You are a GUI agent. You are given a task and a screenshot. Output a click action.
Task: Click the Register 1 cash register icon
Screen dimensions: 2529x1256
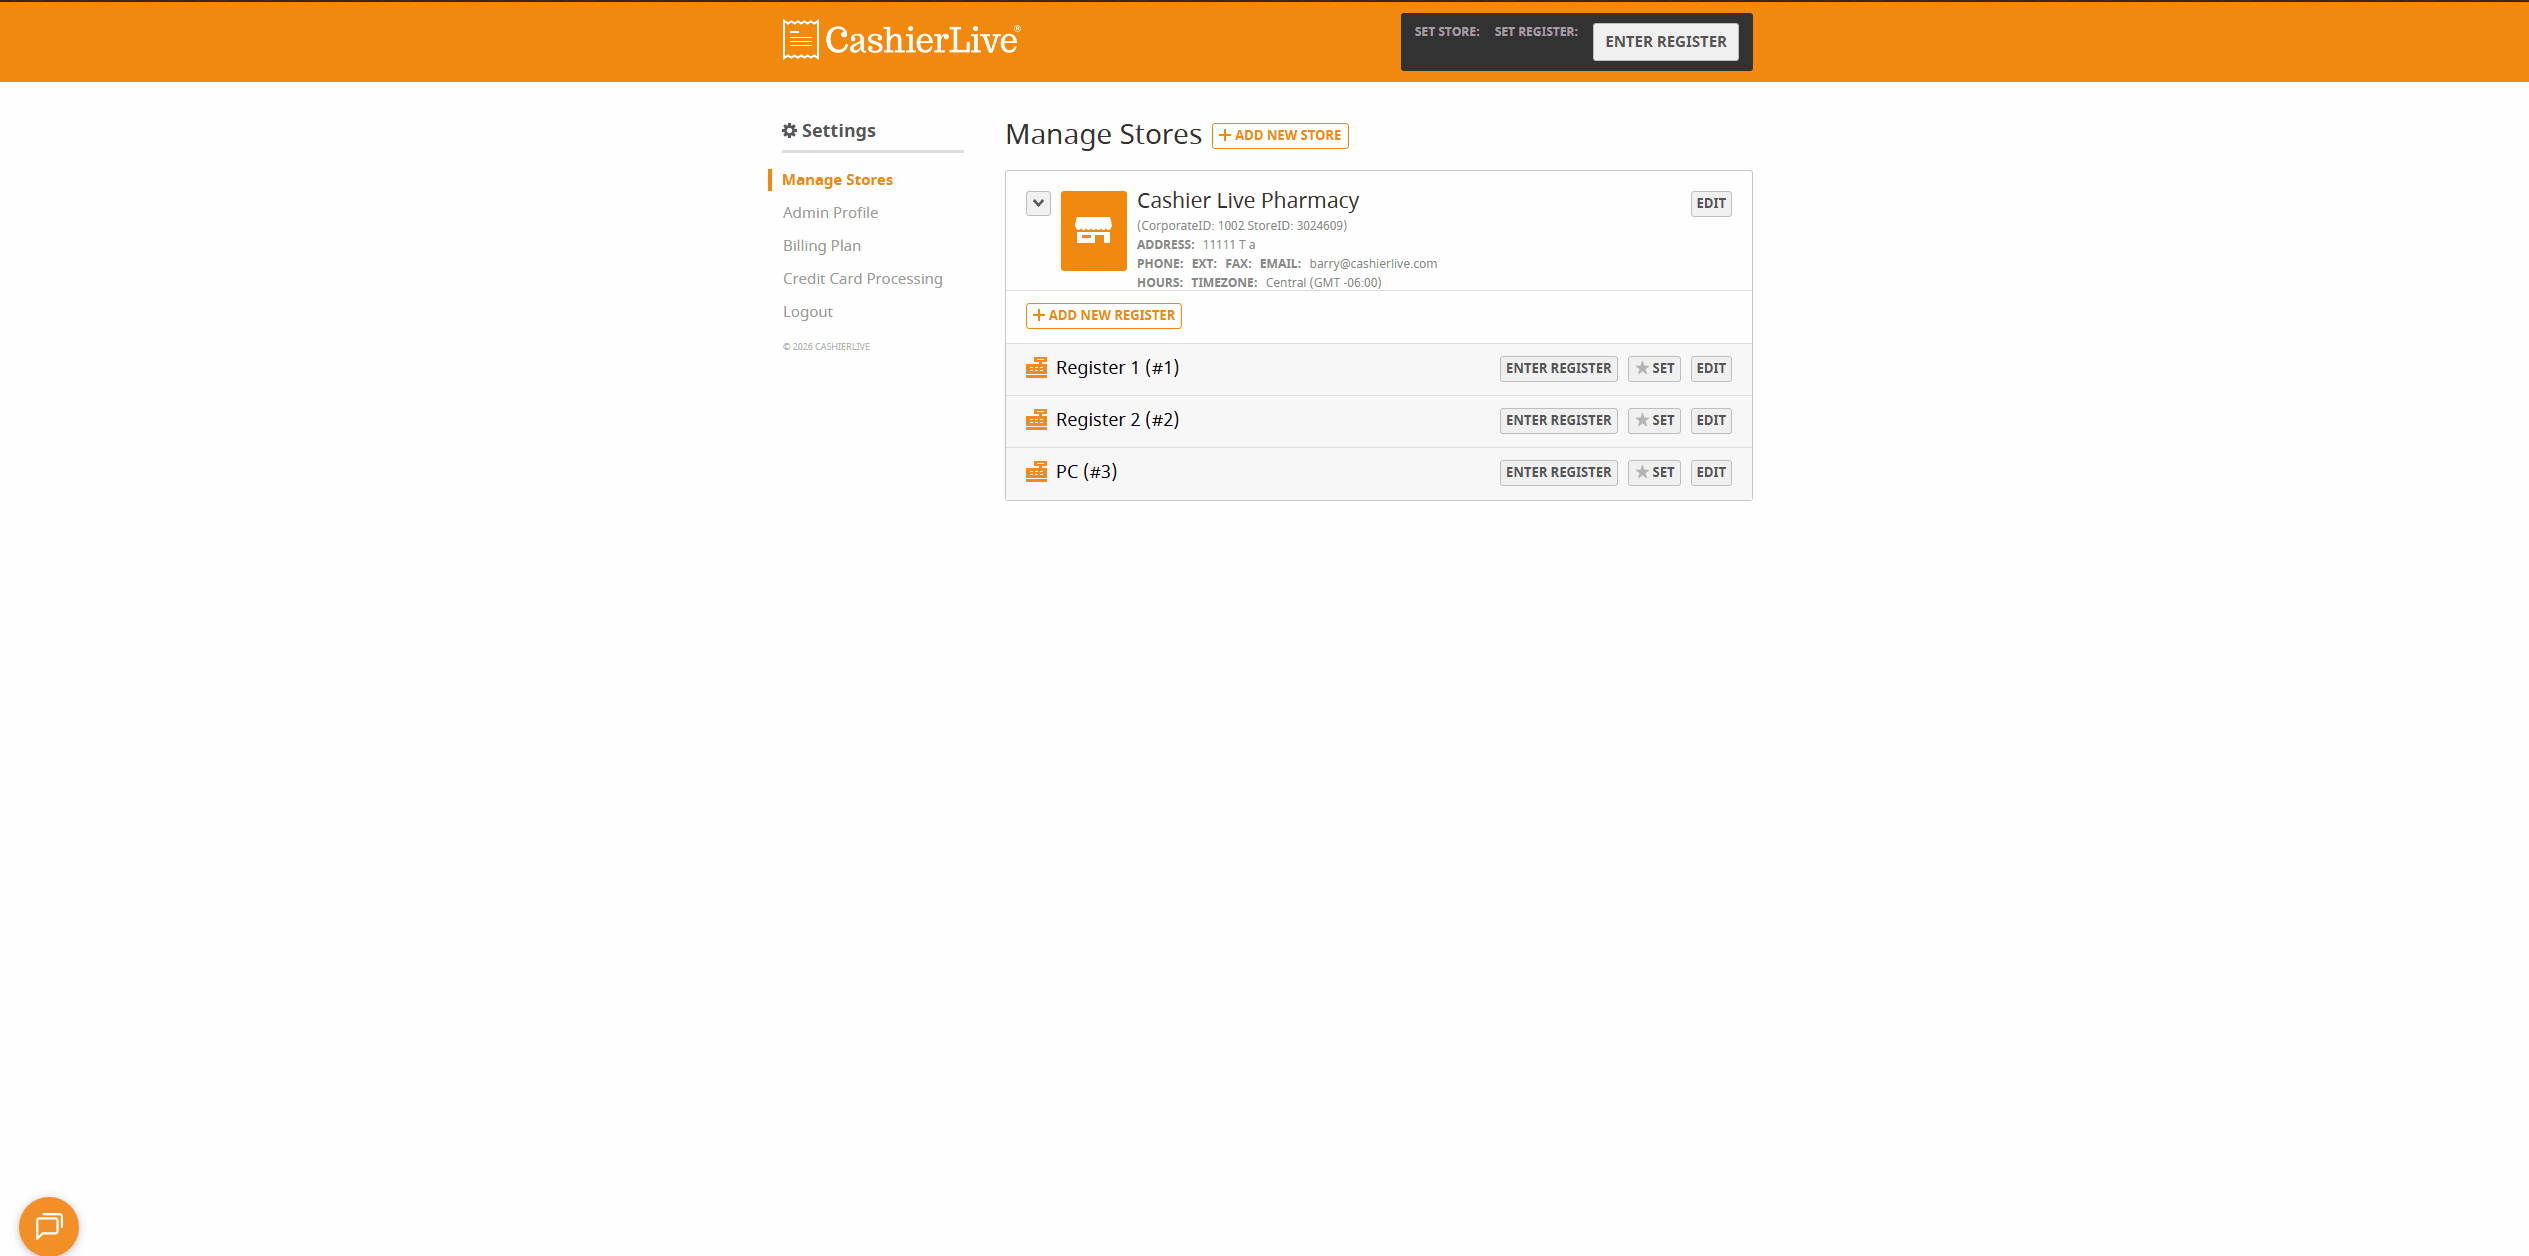(1036, 368)
